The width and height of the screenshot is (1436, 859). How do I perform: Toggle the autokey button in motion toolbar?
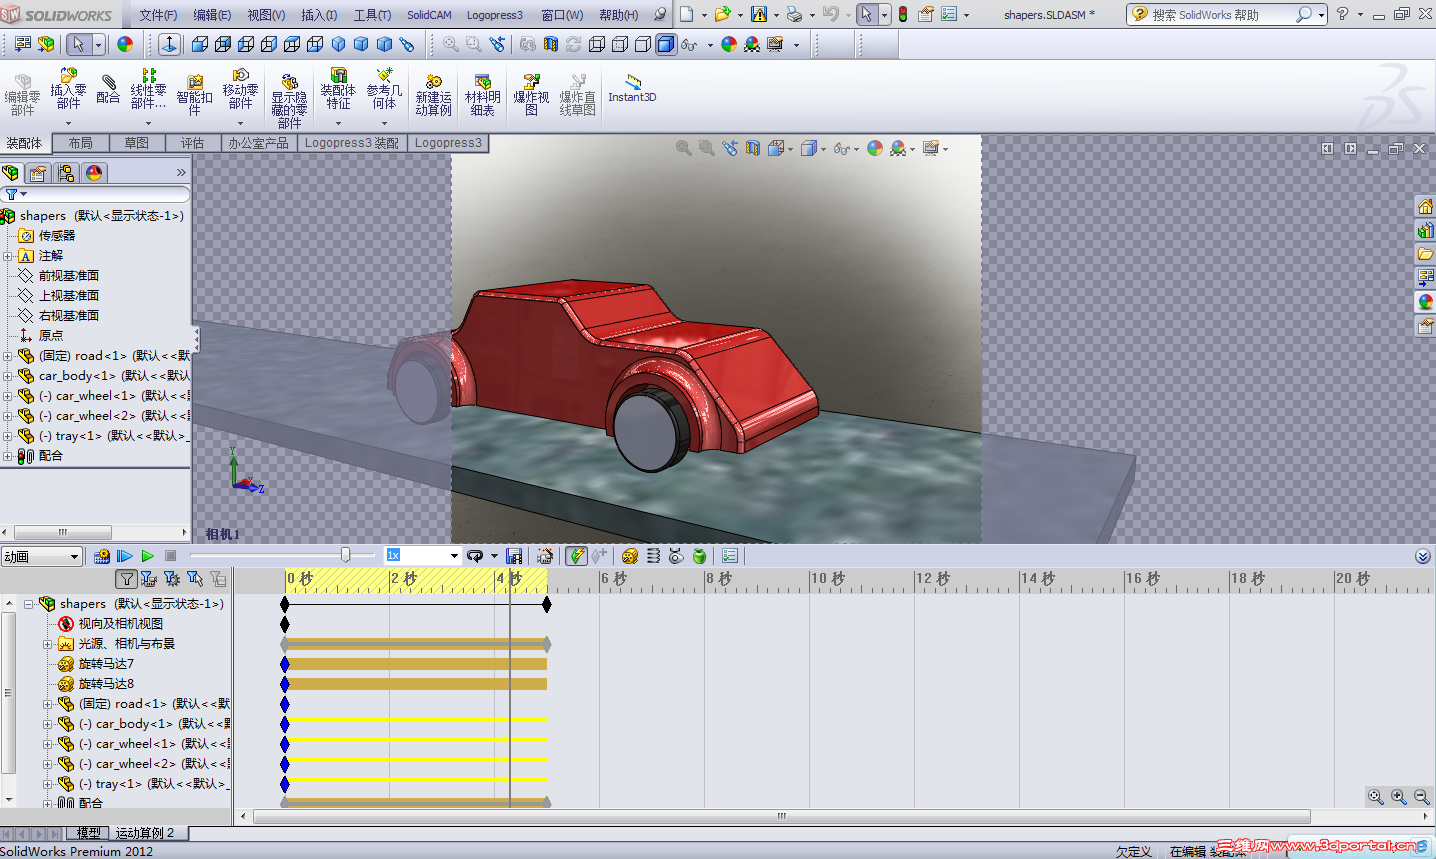[x=576, y=556]
